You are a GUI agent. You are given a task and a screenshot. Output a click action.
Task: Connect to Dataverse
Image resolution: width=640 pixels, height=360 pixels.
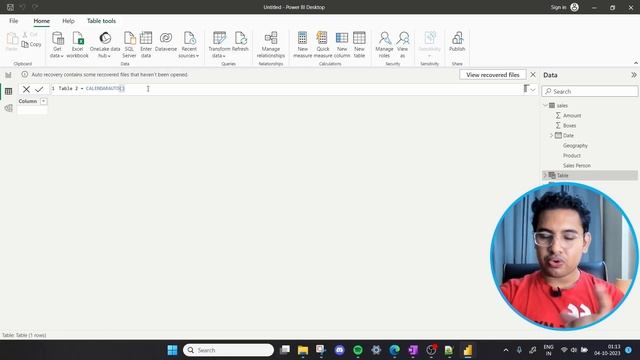pyautogui.click(x=166, y=42)
